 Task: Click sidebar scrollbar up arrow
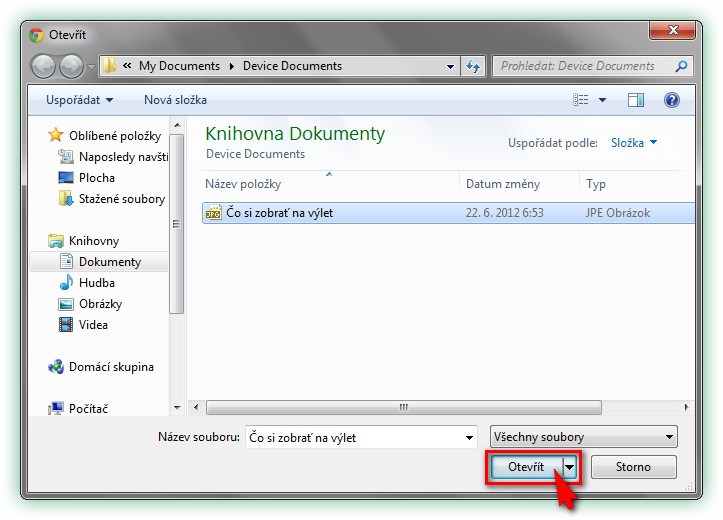click(x=177, y=125)
